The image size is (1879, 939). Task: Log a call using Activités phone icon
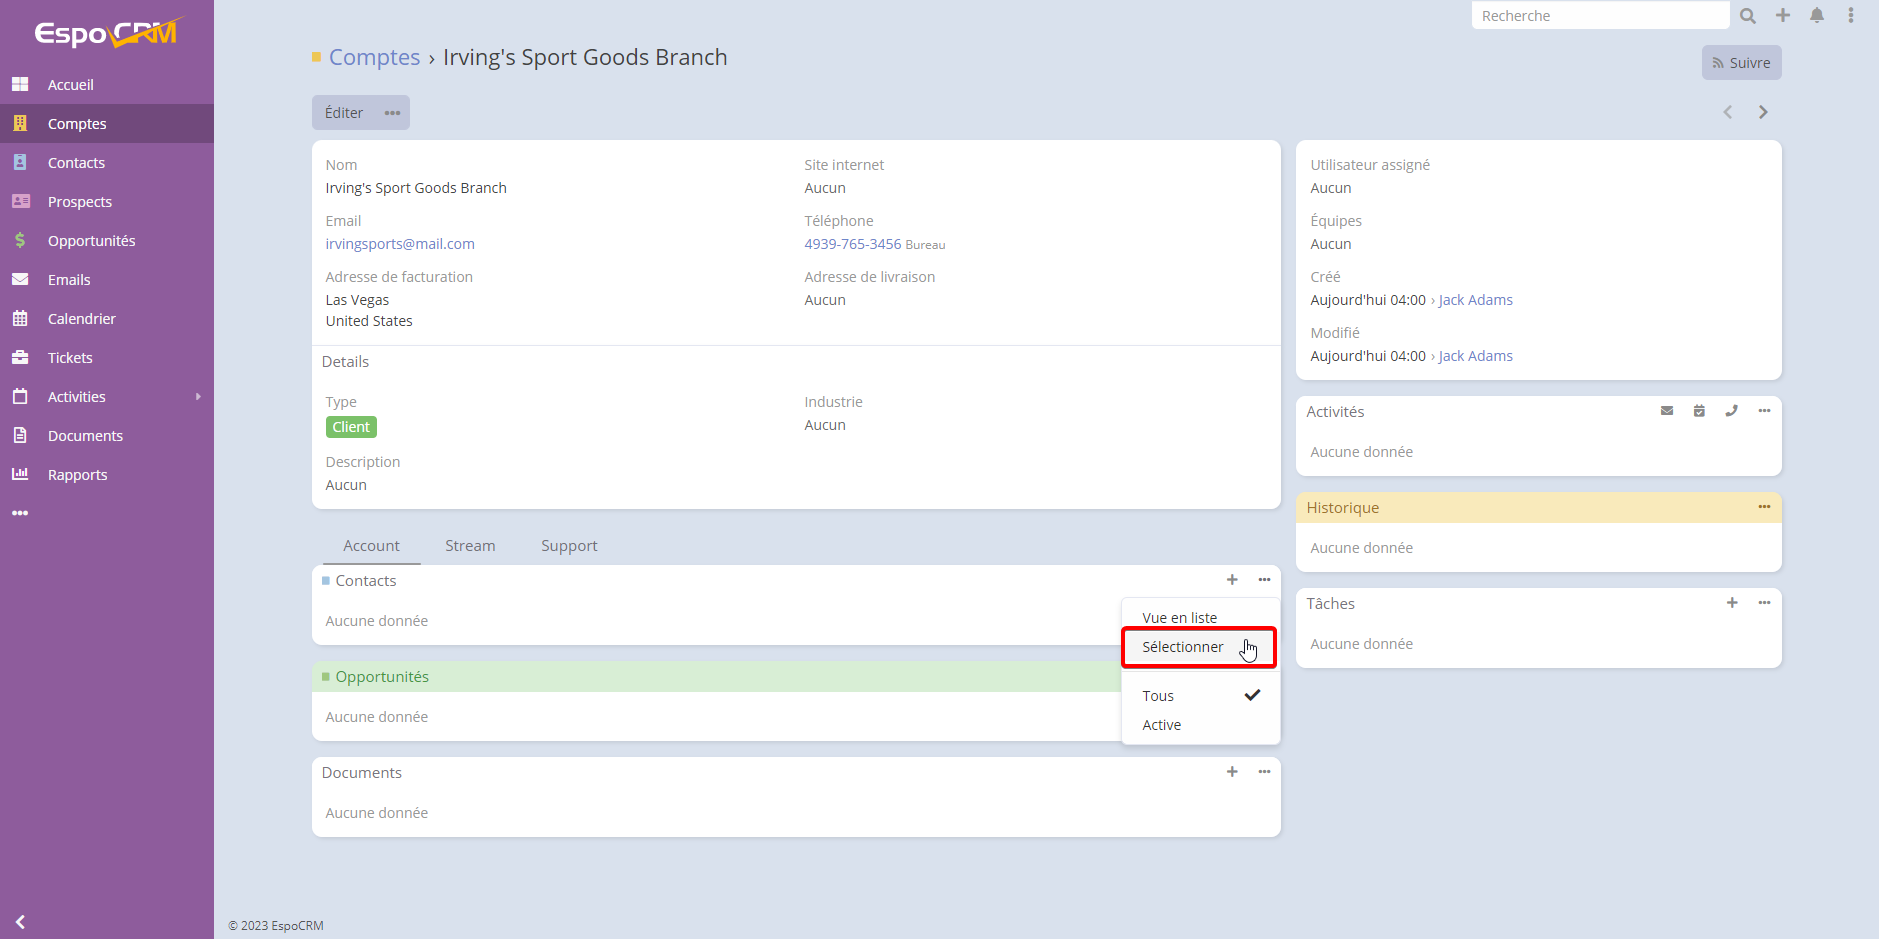click(1732, 411)
